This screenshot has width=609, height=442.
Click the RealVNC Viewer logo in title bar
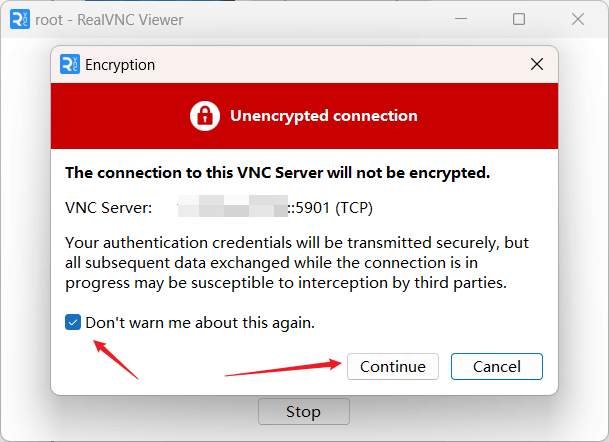(19, 19)
